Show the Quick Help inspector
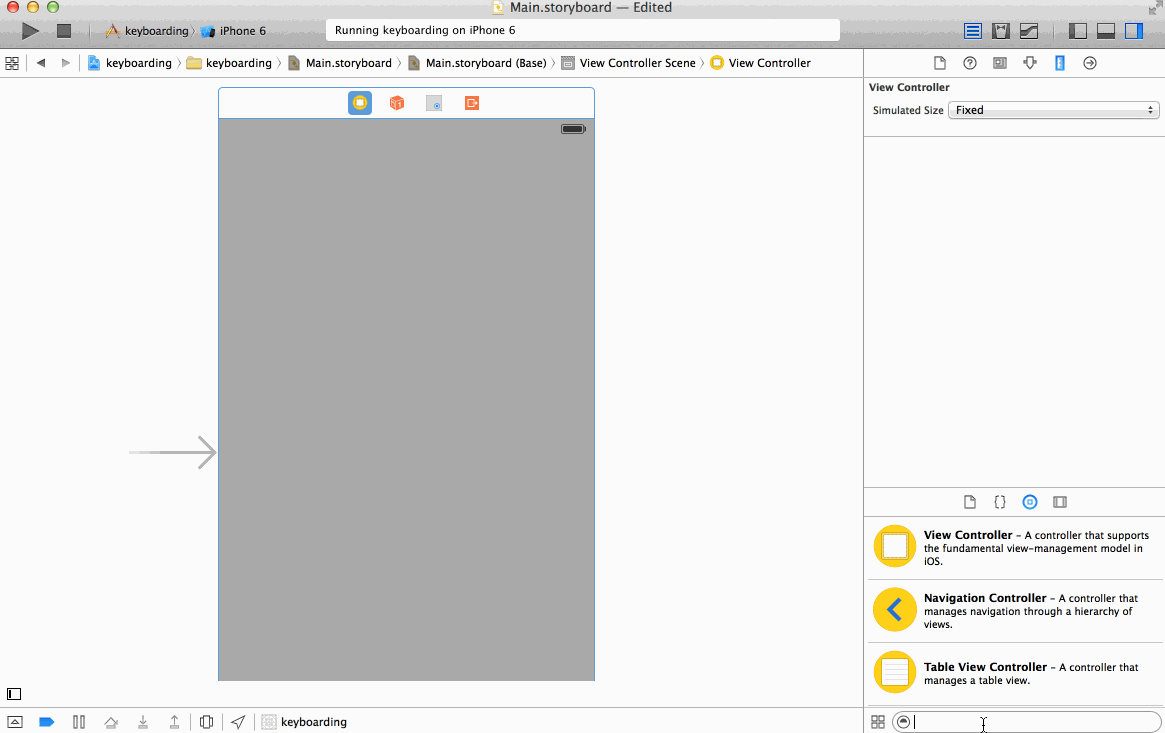 pyautogui.click(x=970, y=63)
